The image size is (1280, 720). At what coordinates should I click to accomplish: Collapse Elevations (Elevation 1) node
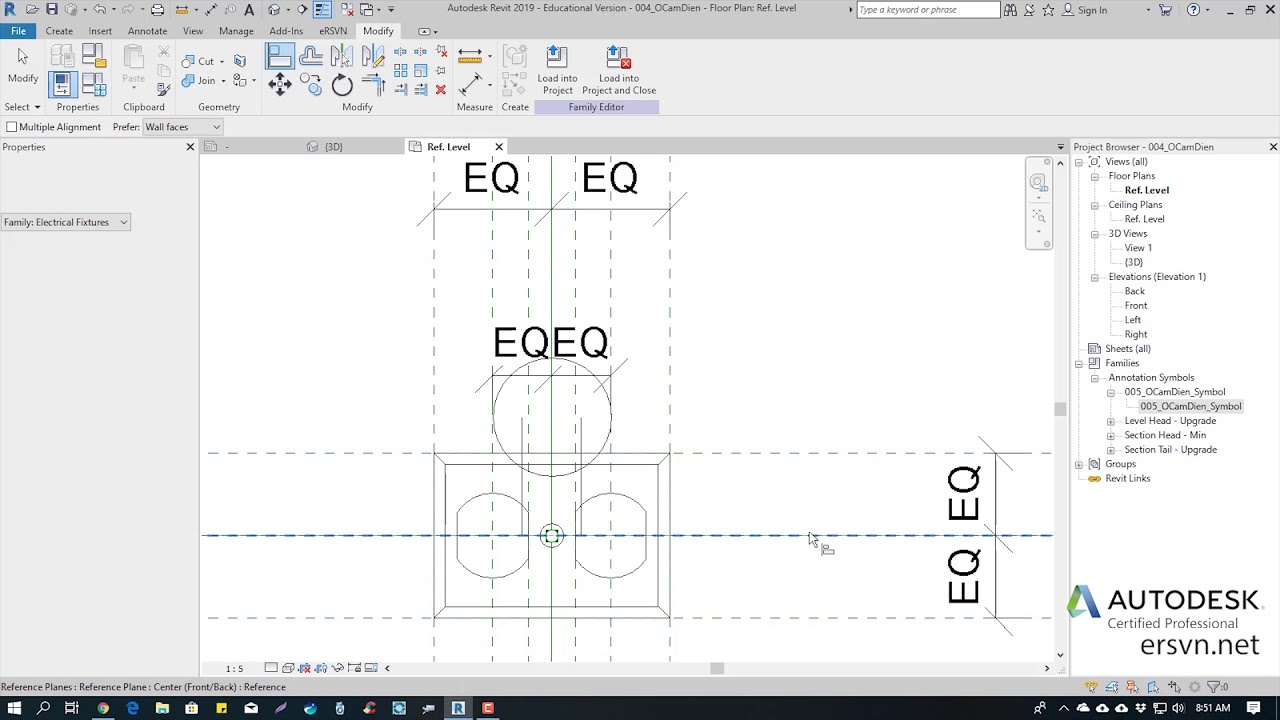coord(1095,277)
